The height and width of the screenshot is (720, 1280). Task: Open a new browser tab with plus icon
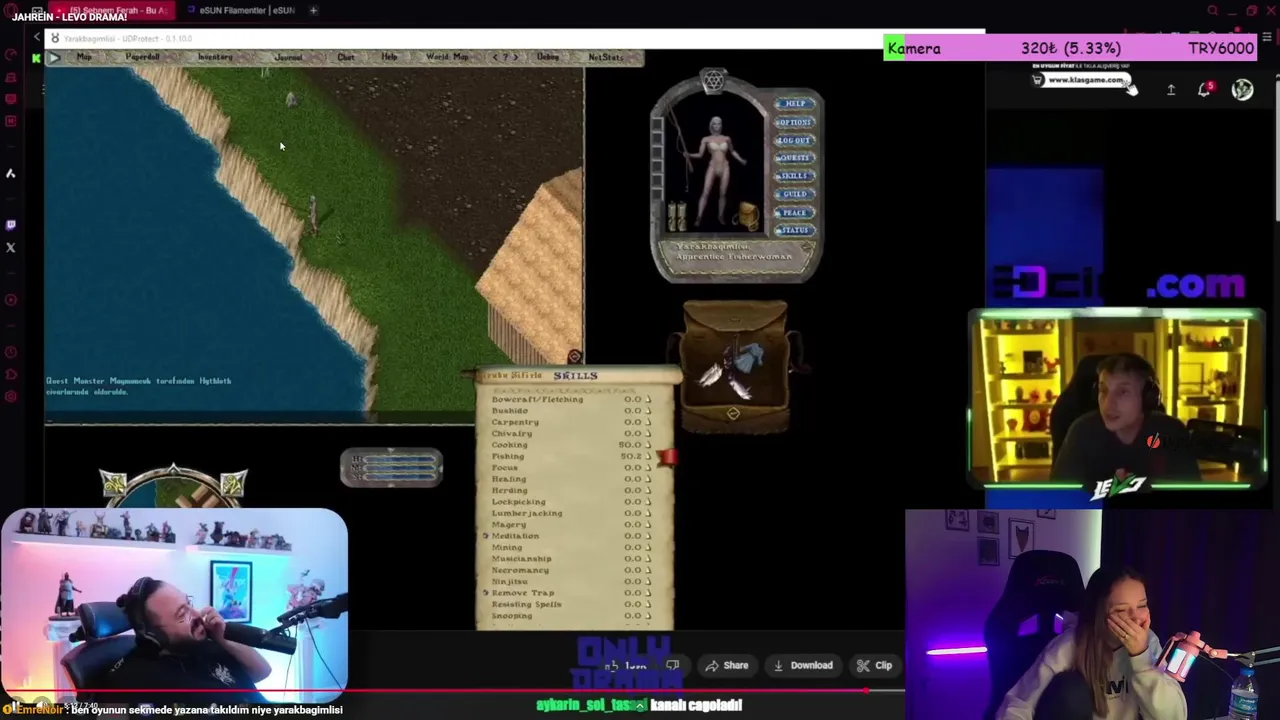click(313, 10)
